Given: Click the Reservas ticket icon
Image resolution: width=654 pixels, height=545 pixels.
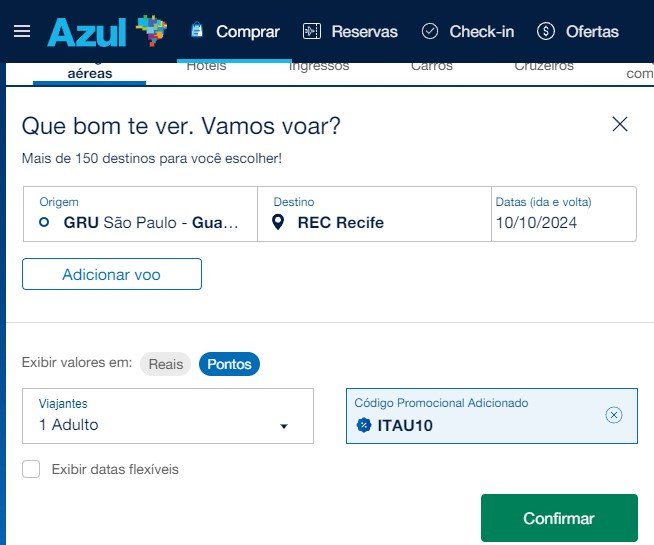Looking at the screenshot, I should (312, 31).
